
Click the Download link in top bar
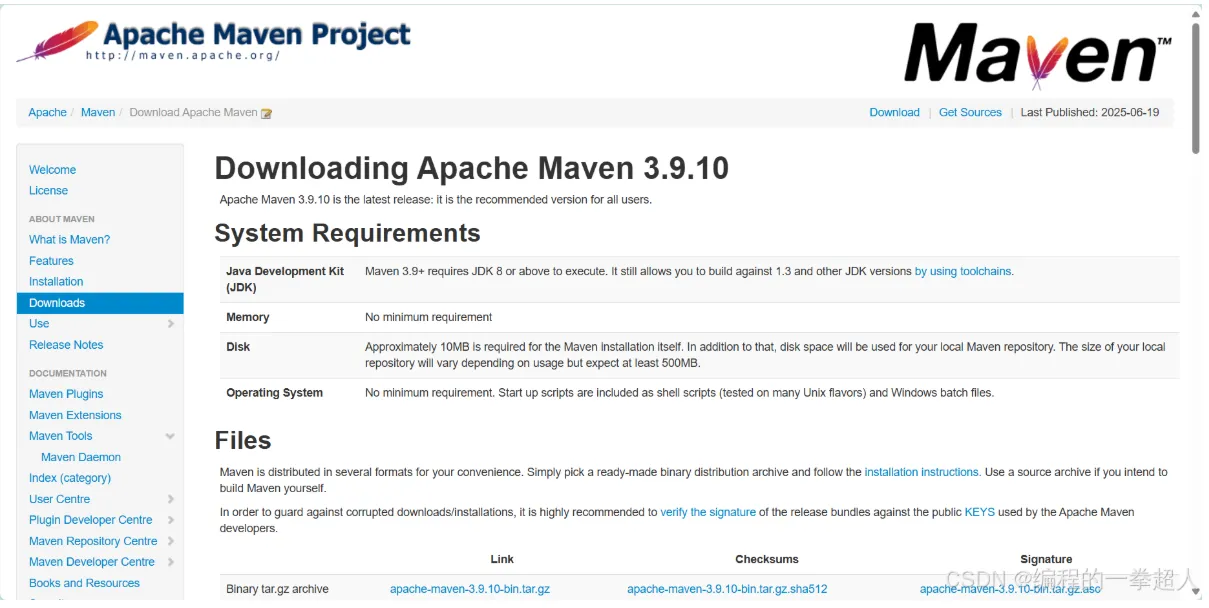tap(894, 113)
